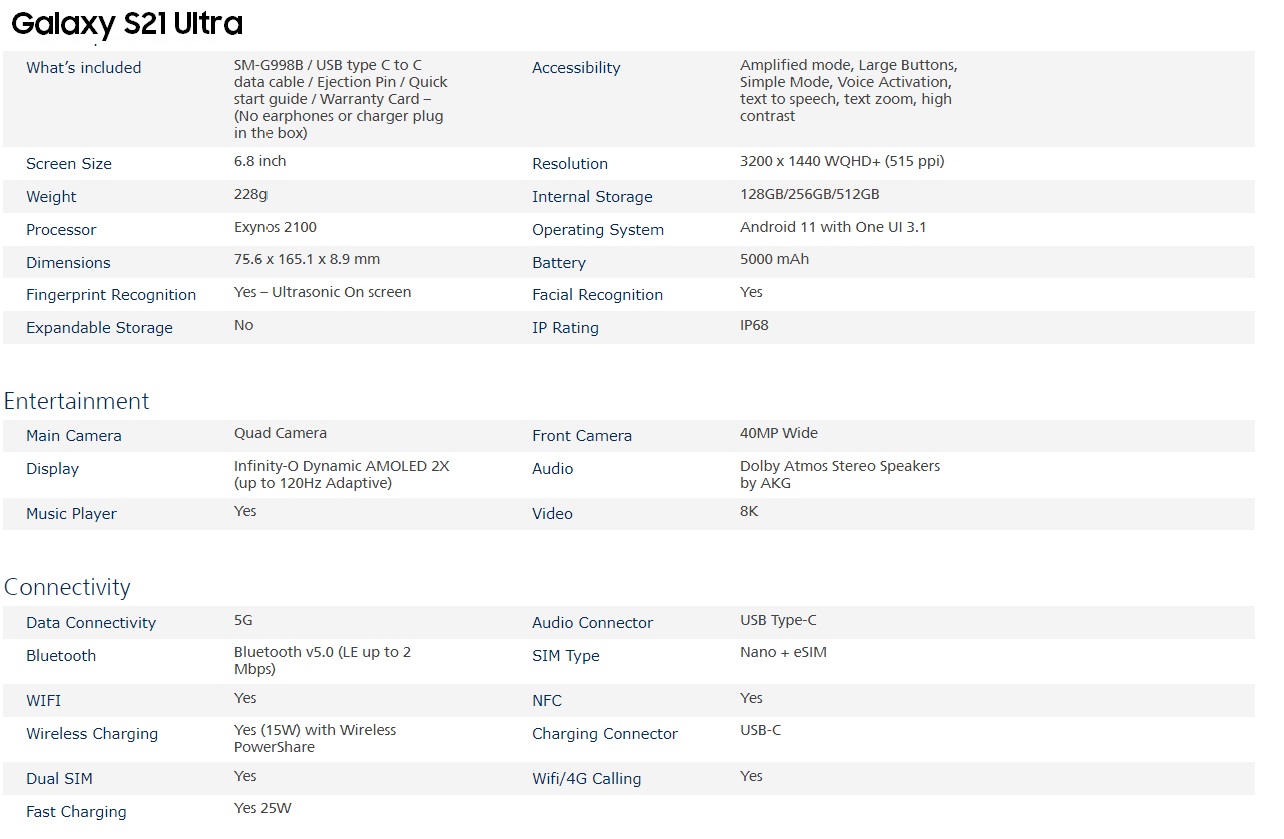Viewport: 1284px width, 839px height.
Task: Click the Accessibility label
Action: click(x=576, y=68)
